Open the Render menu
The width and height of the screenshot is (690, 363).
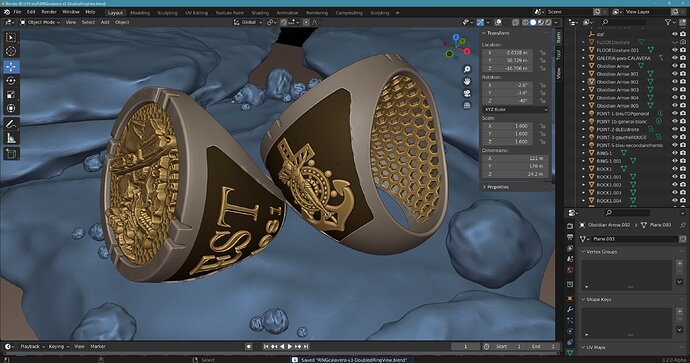click(x=49, y=12)
